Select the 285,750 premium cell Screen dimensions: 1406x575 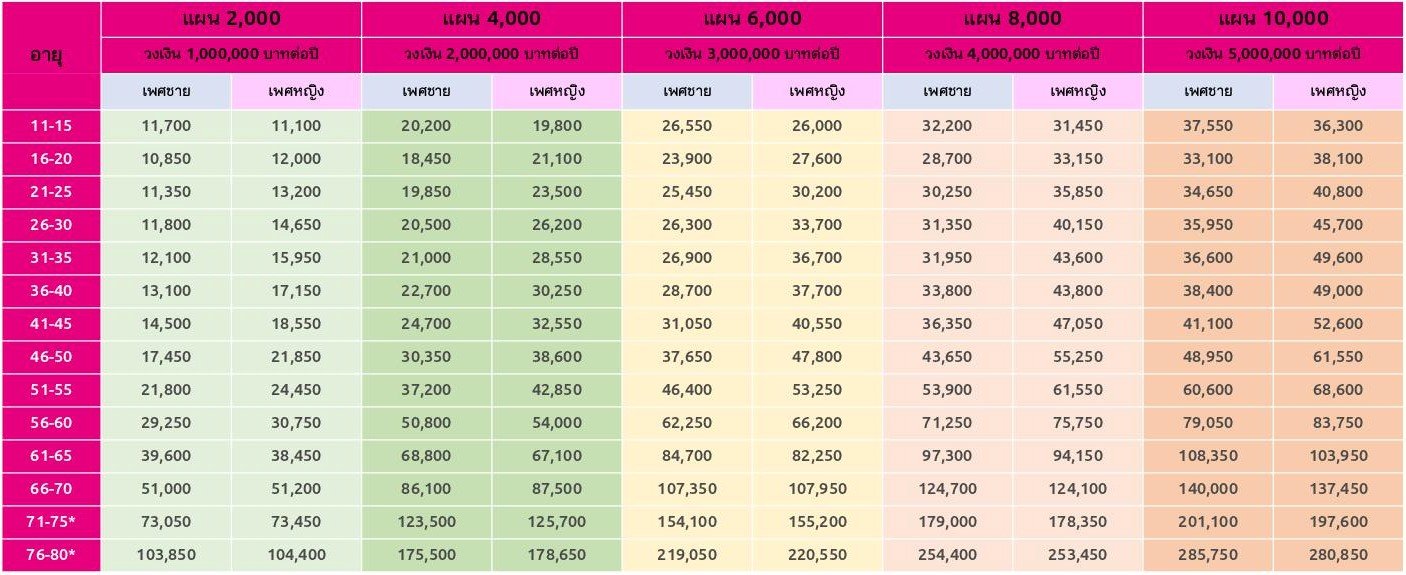(x=1208, y=554)
